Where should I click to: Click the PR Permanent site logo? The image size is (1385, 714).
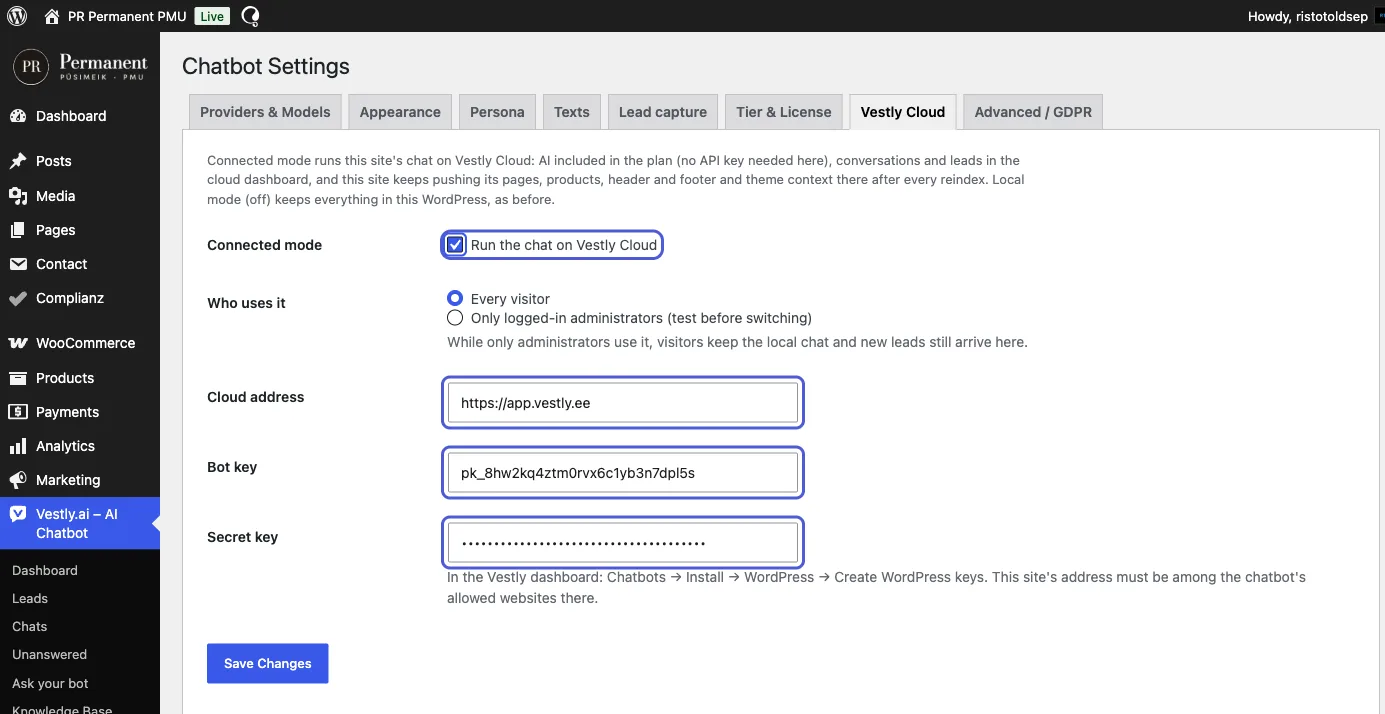pos(80,66)
